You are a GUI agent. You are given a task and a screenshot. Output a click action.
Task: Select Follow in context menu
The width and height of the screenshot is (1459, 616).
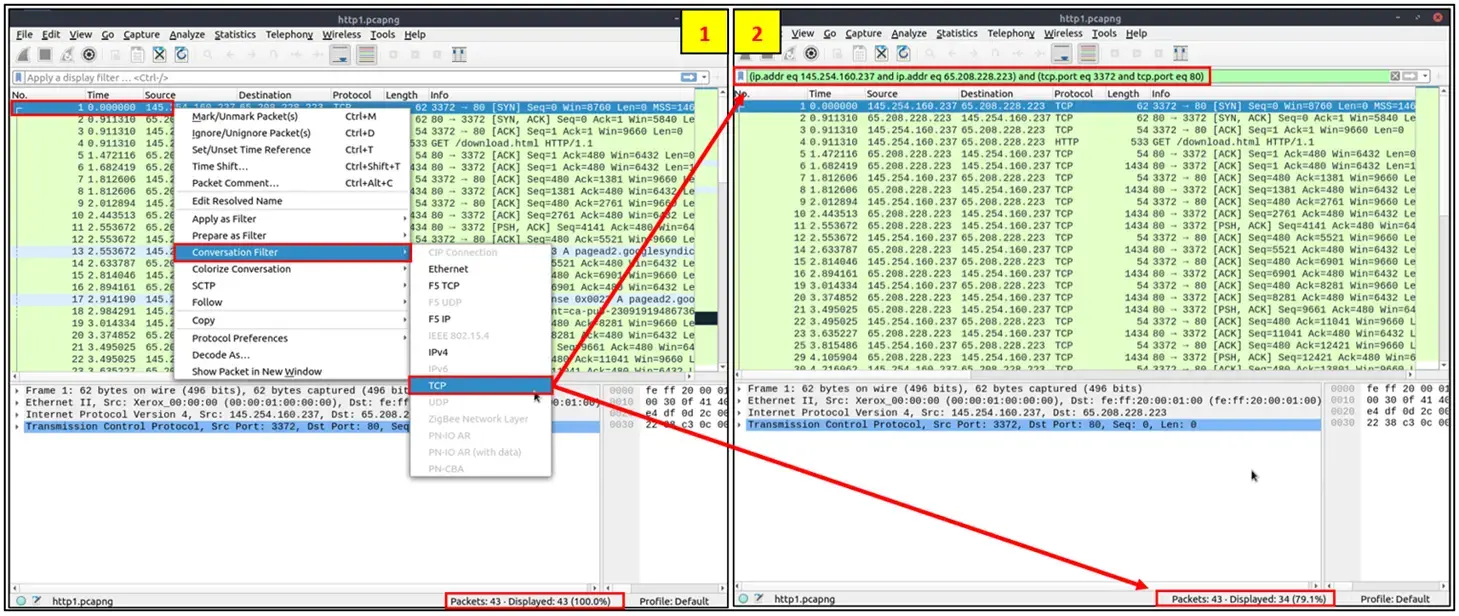[293, 302]
